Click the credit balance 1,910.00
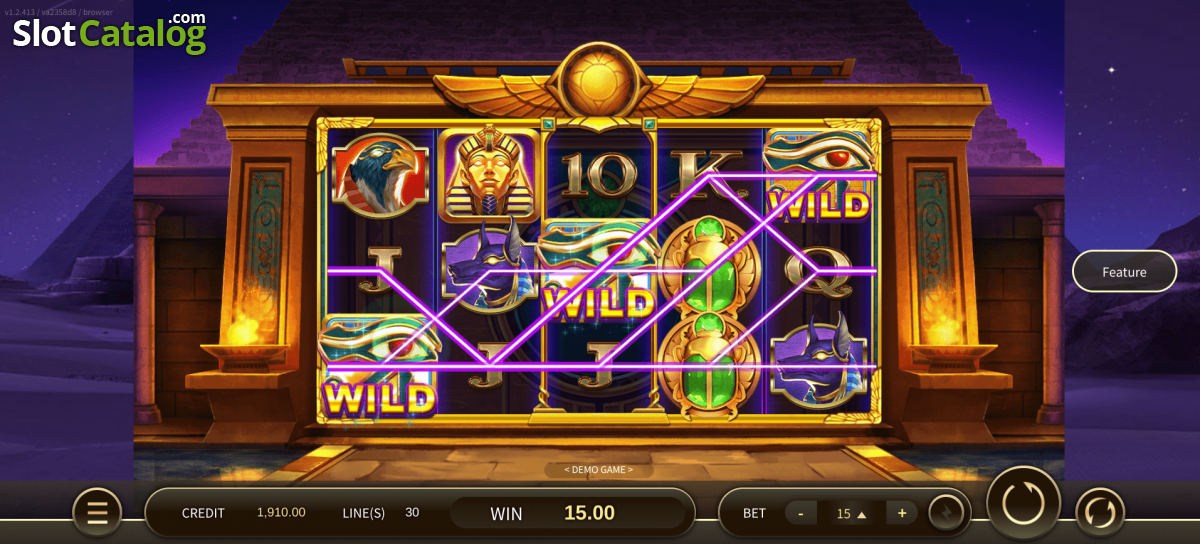This screenshot has width=1200, height=544. [281, 512]
